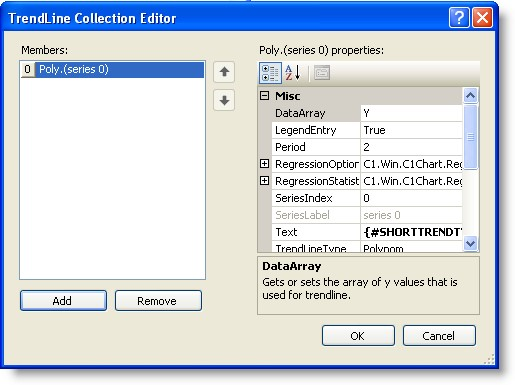The width and height of the screenshot is (515, 385).
Task: Switch property grid to Categorized view
Action: click(270, 73)
